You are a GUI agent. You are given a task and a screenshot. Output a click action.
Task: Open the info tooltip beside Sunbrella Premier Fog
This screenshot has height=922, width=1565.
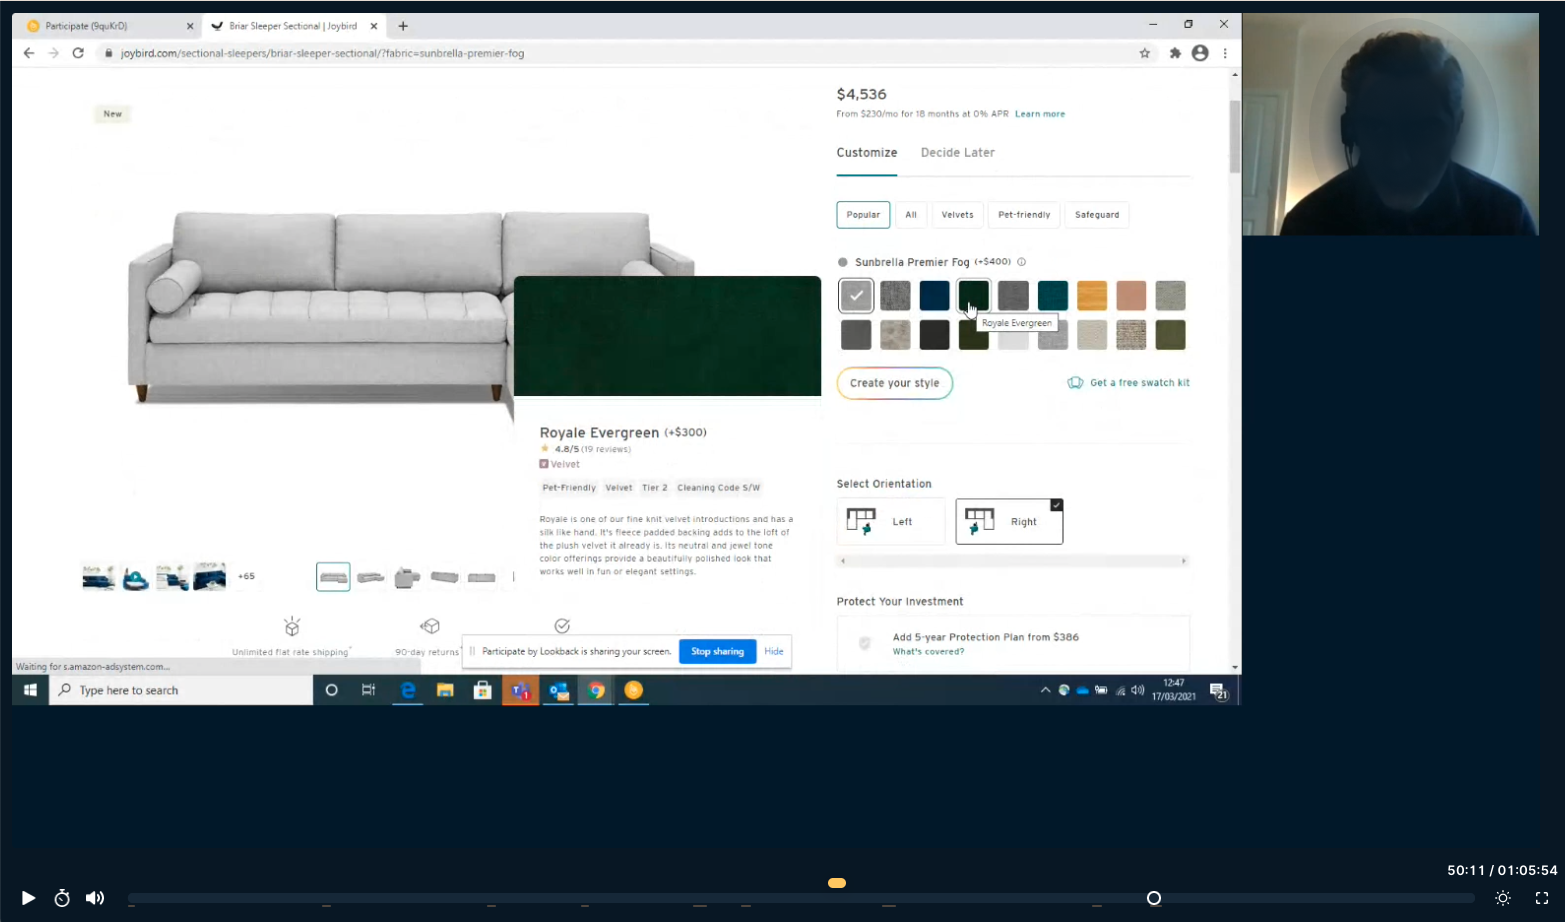tap(1021, 261)
